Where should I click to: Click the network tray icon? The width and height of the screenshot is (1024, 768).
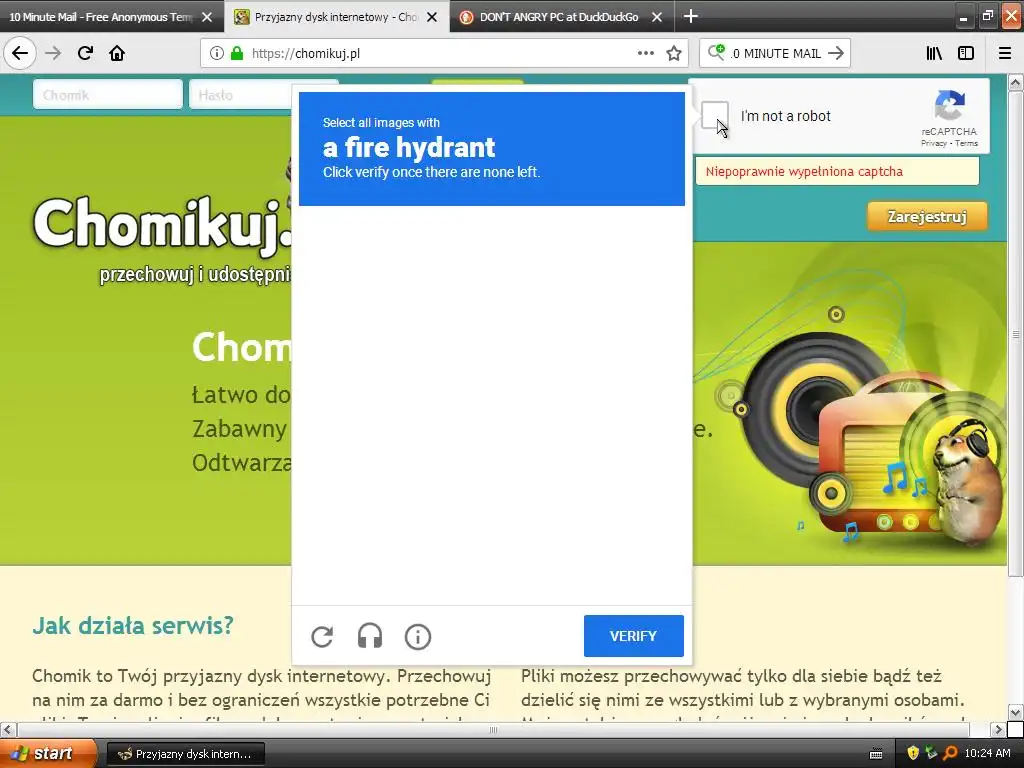pyautogui.click(x=931, y=753)
